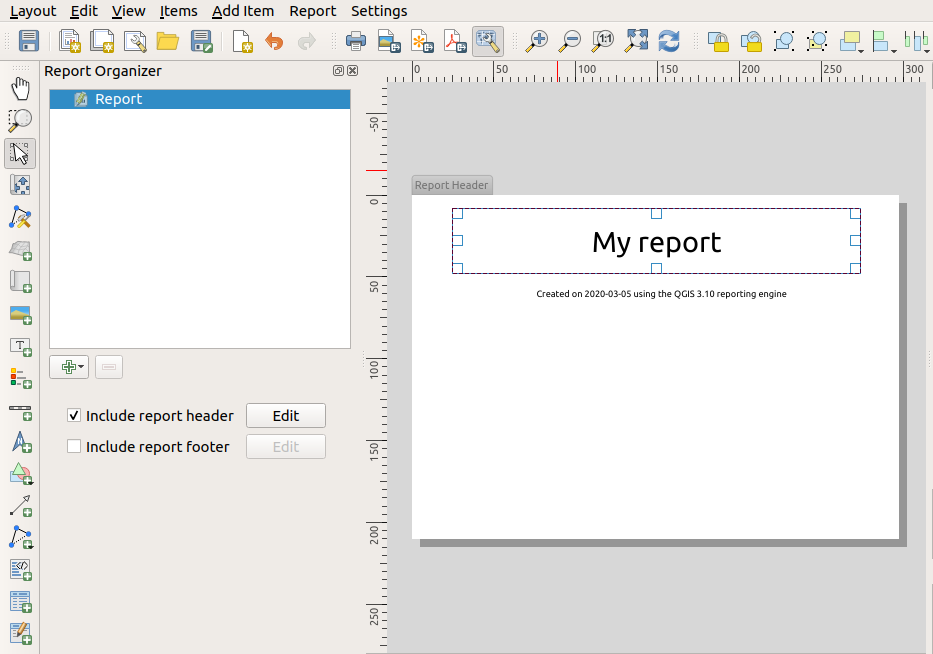
Task: Select the Report item in organizer tree
Action: point(118,99)
